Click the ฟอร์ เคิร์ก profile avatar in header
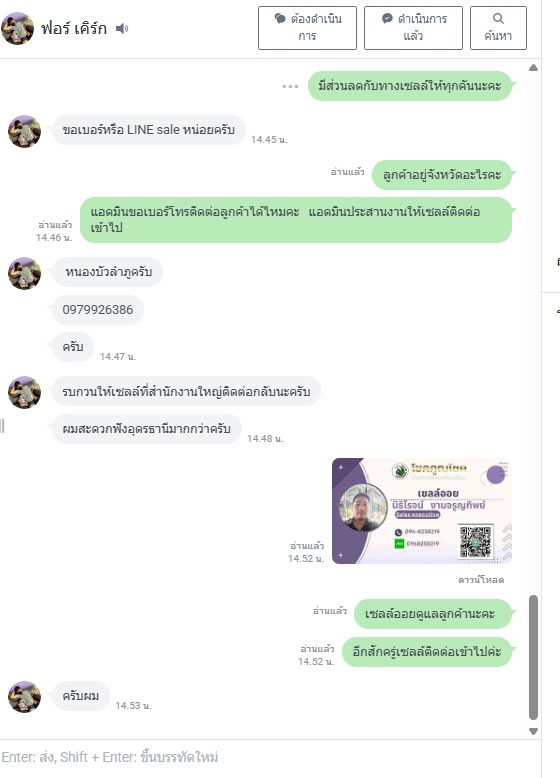 (17, 28)
